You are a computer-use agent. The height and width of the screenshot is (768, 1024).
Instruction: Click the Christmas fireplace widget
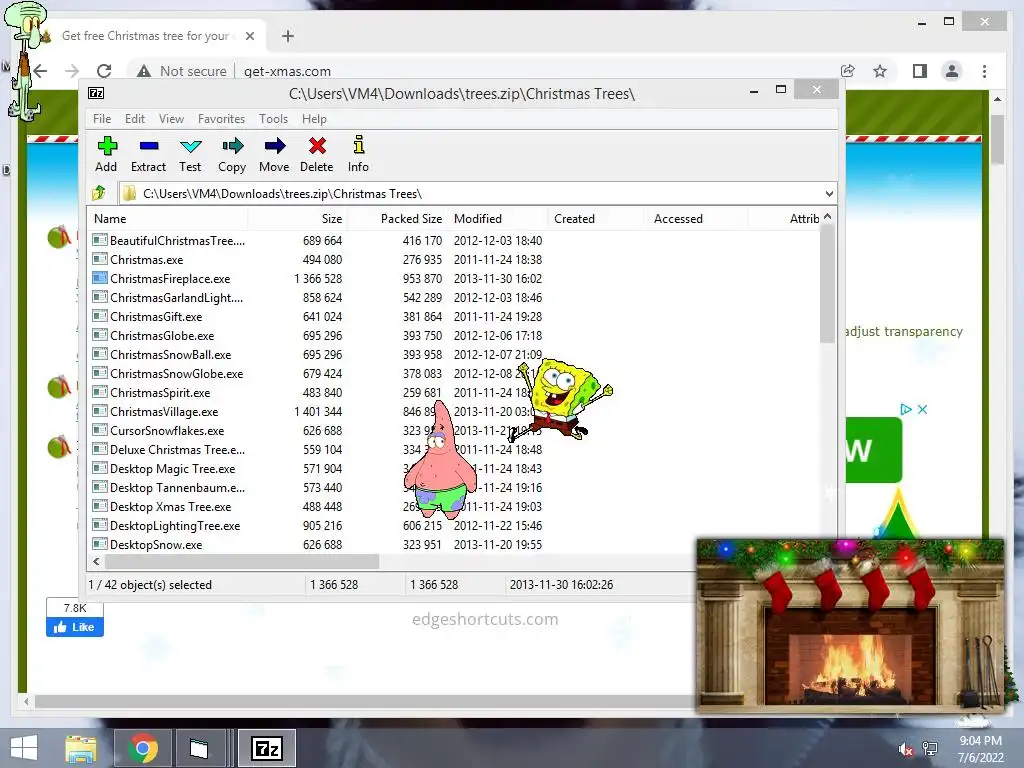point(850,626)
